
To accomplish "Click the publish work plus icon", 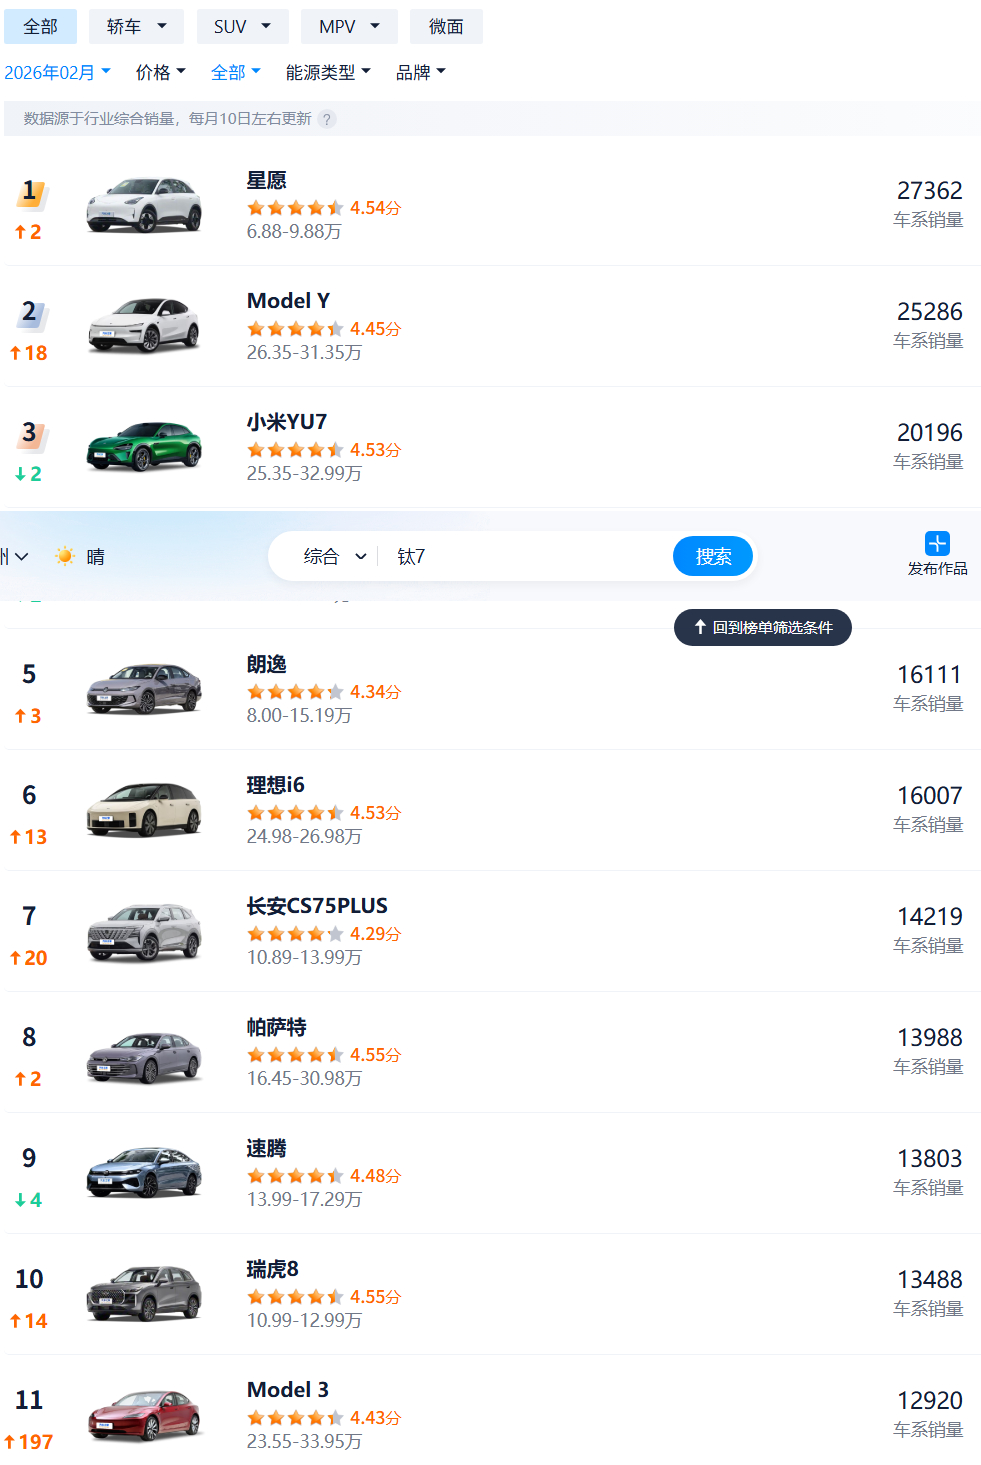I will 937,543.
